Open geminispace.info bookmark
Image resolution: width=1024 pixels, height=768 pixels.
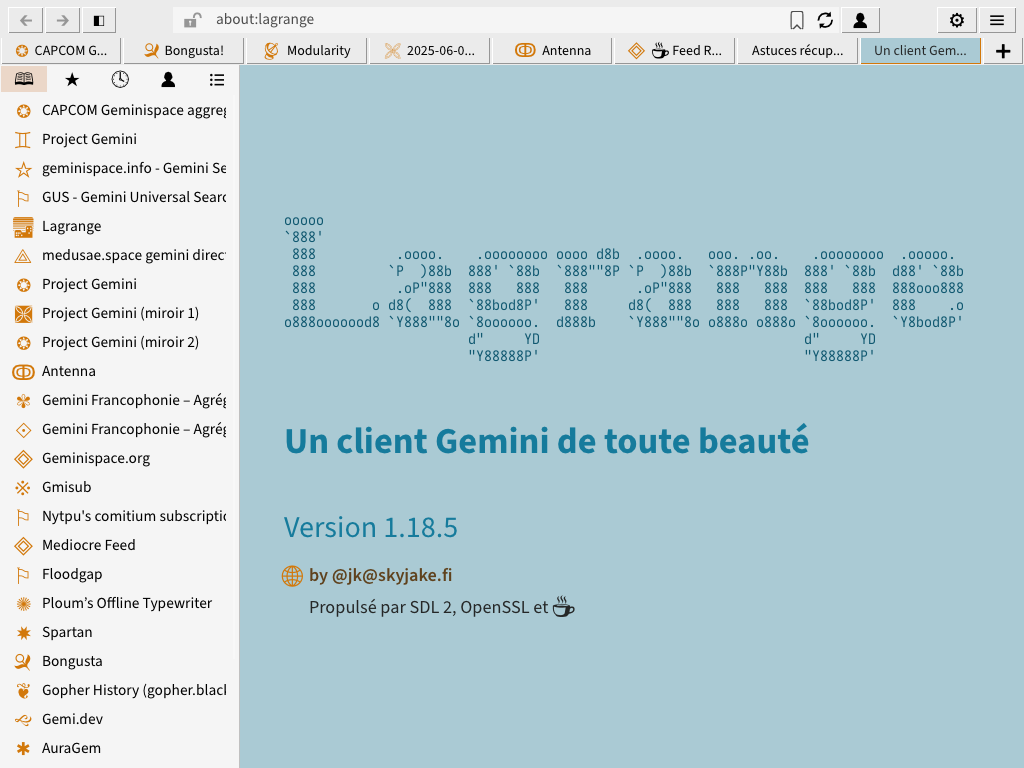tap(120, 168)
